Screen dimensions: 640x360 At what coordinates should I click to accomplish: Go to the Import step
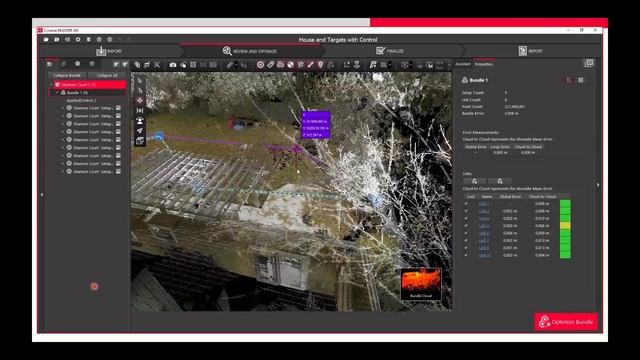point(109,51)
